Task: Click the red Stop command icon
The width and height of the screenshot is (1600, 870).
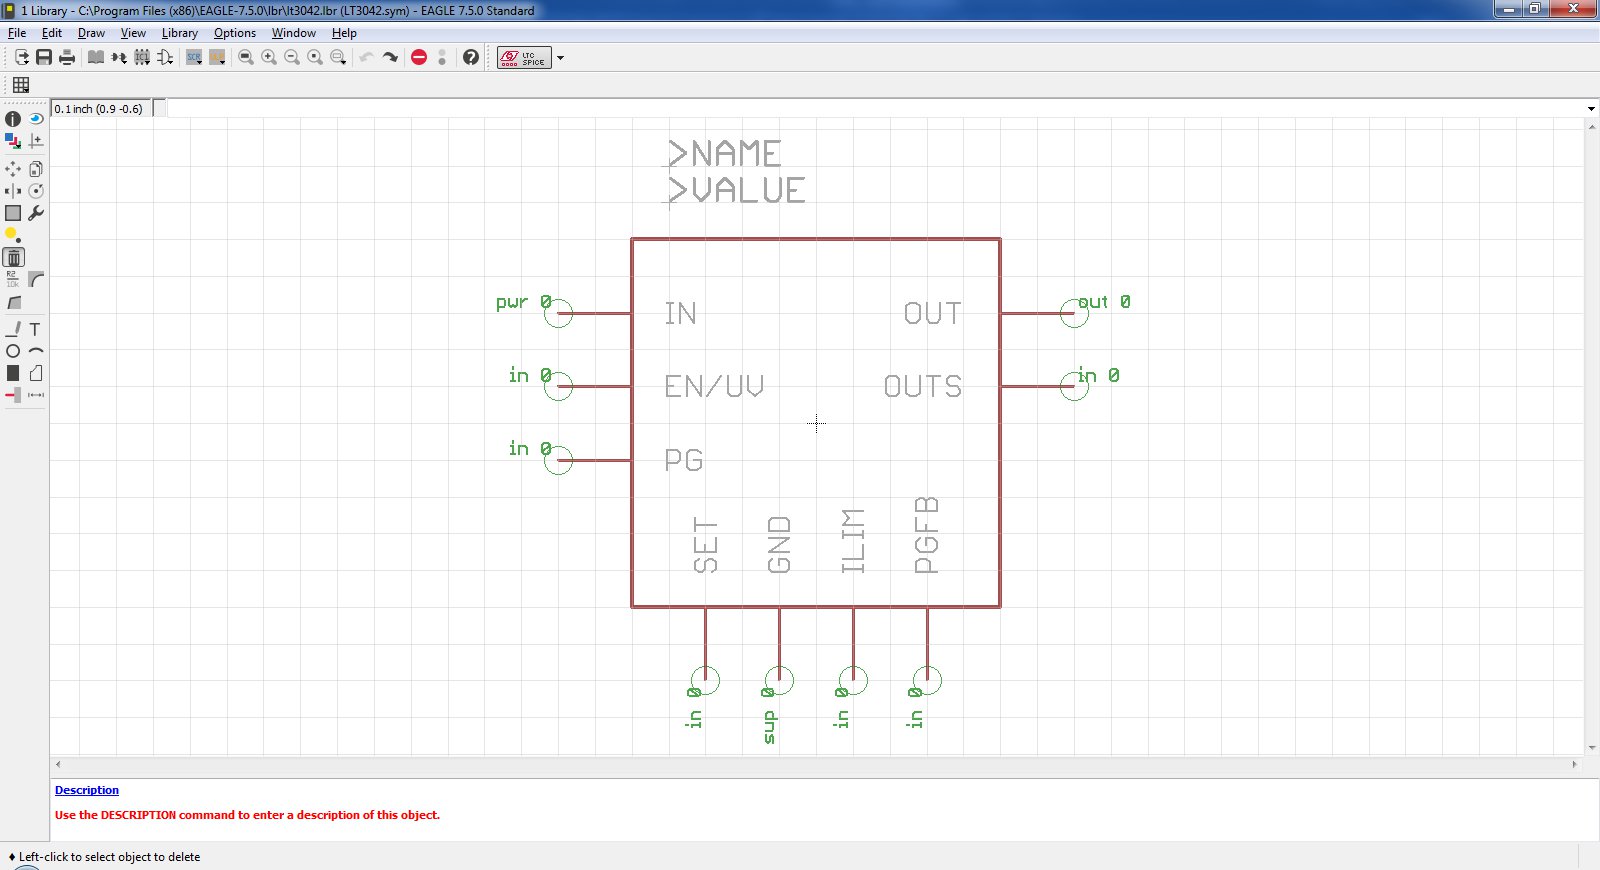Action: pos(419,57)
